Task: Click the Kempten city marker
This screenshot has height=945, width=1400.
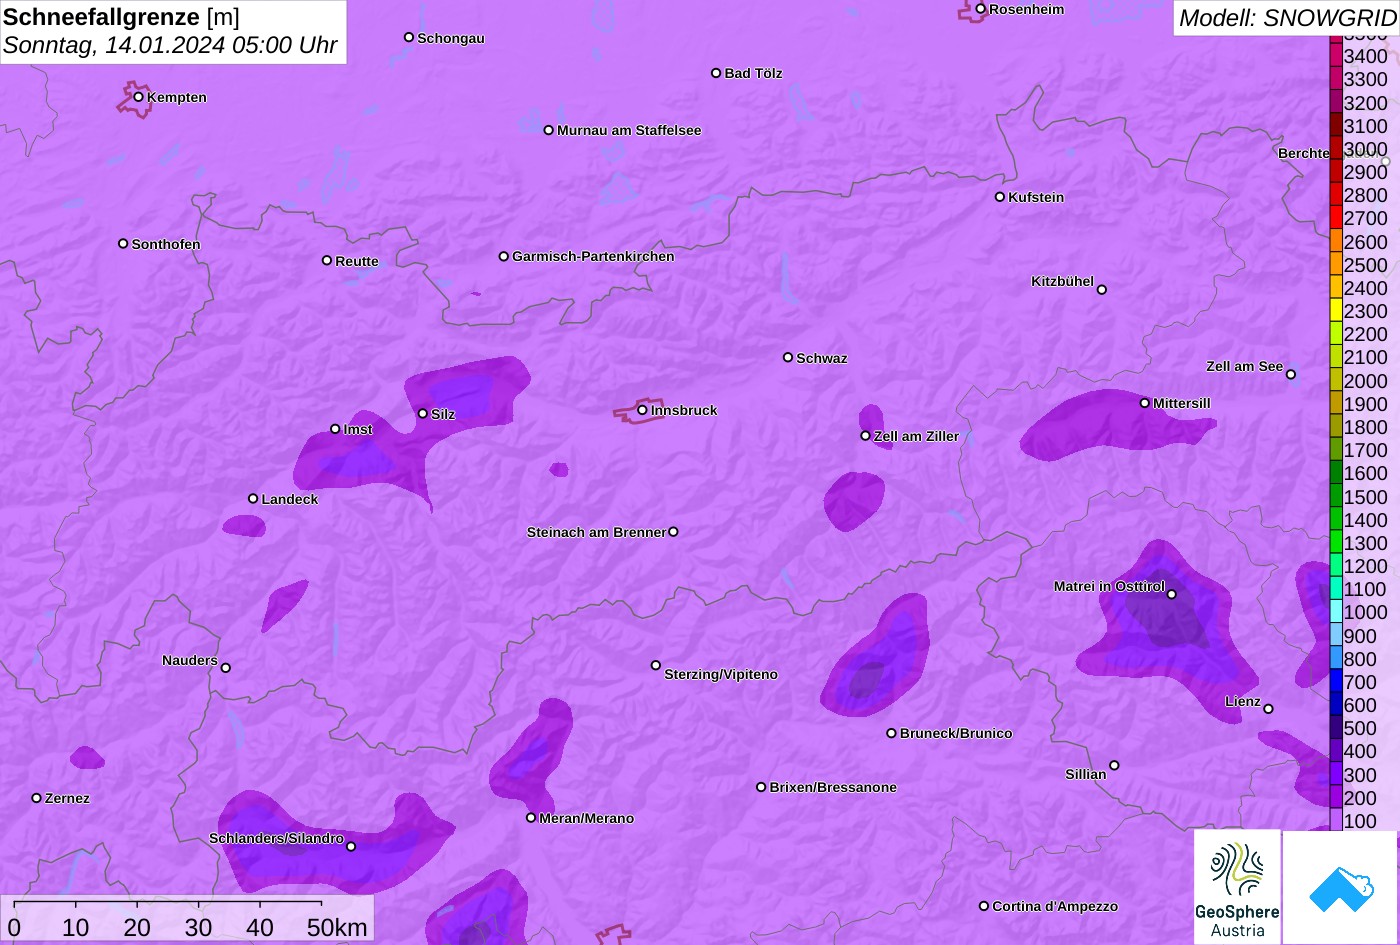Action: click(139, 97)
